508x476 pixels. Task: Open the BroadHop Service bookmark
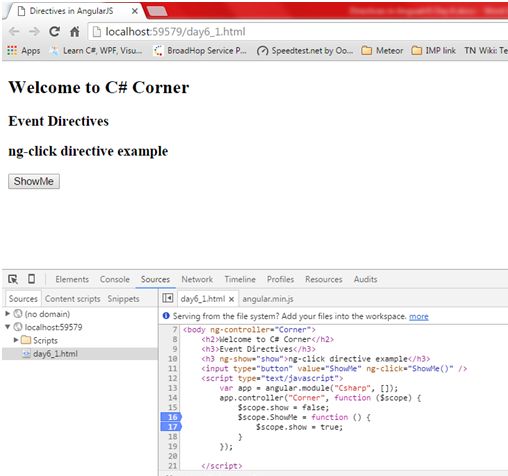[200, 51]
